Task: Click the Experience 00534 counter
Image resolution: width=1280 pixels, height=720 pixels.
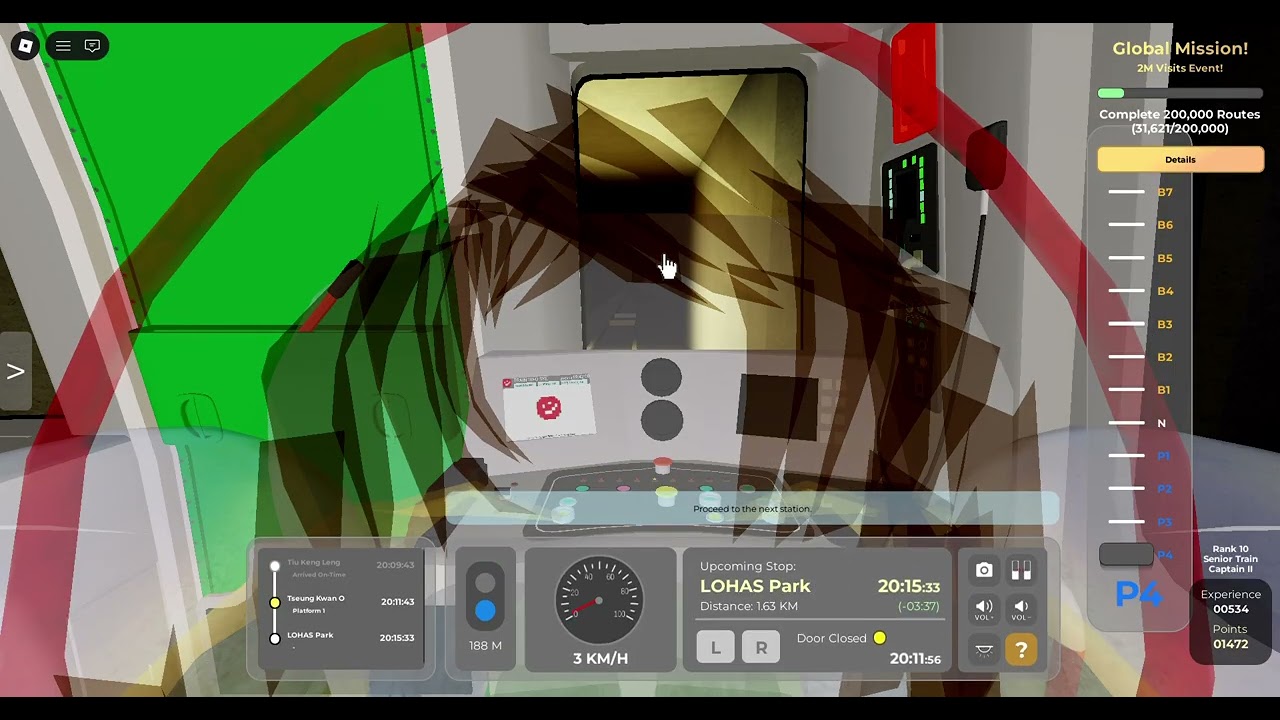Action: [x=1230, y=601]
